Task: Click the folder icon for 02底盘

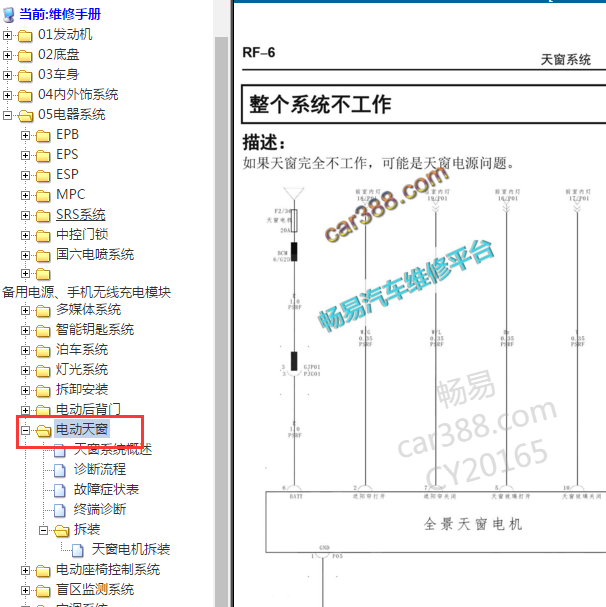Action: 25,56
